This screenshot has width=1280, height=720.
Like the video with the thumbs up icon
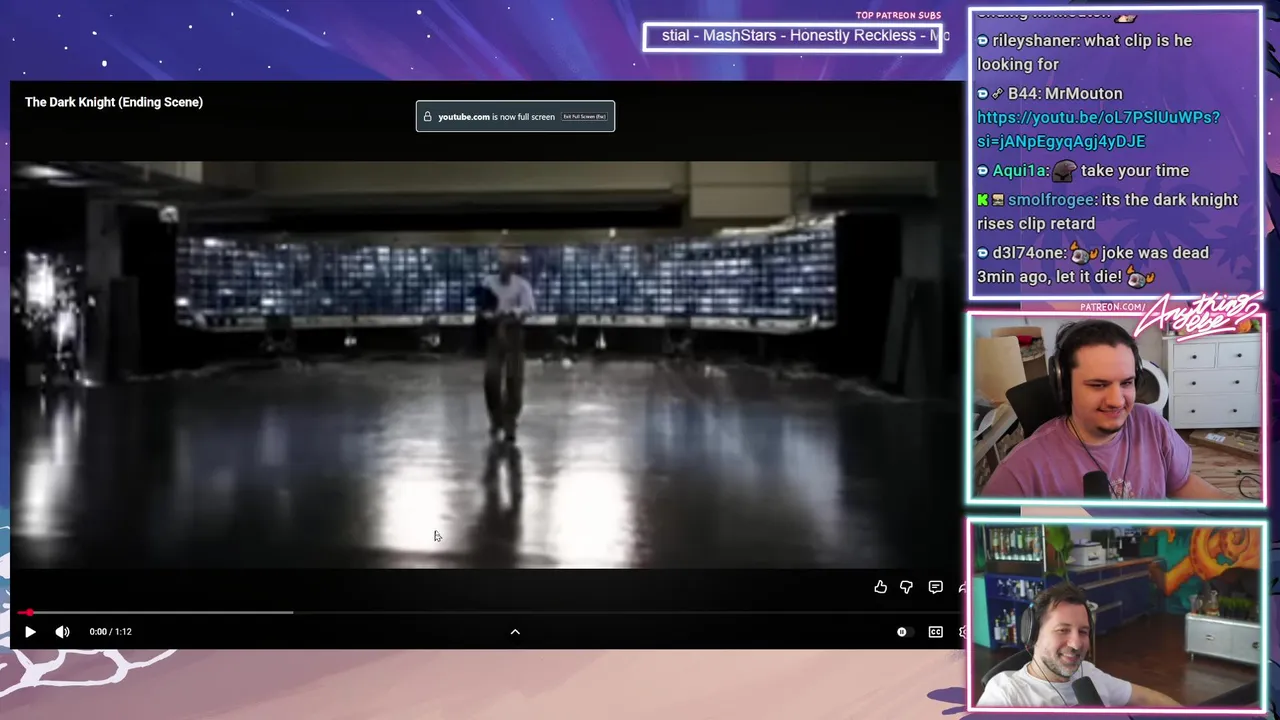[x=880, y=587]
